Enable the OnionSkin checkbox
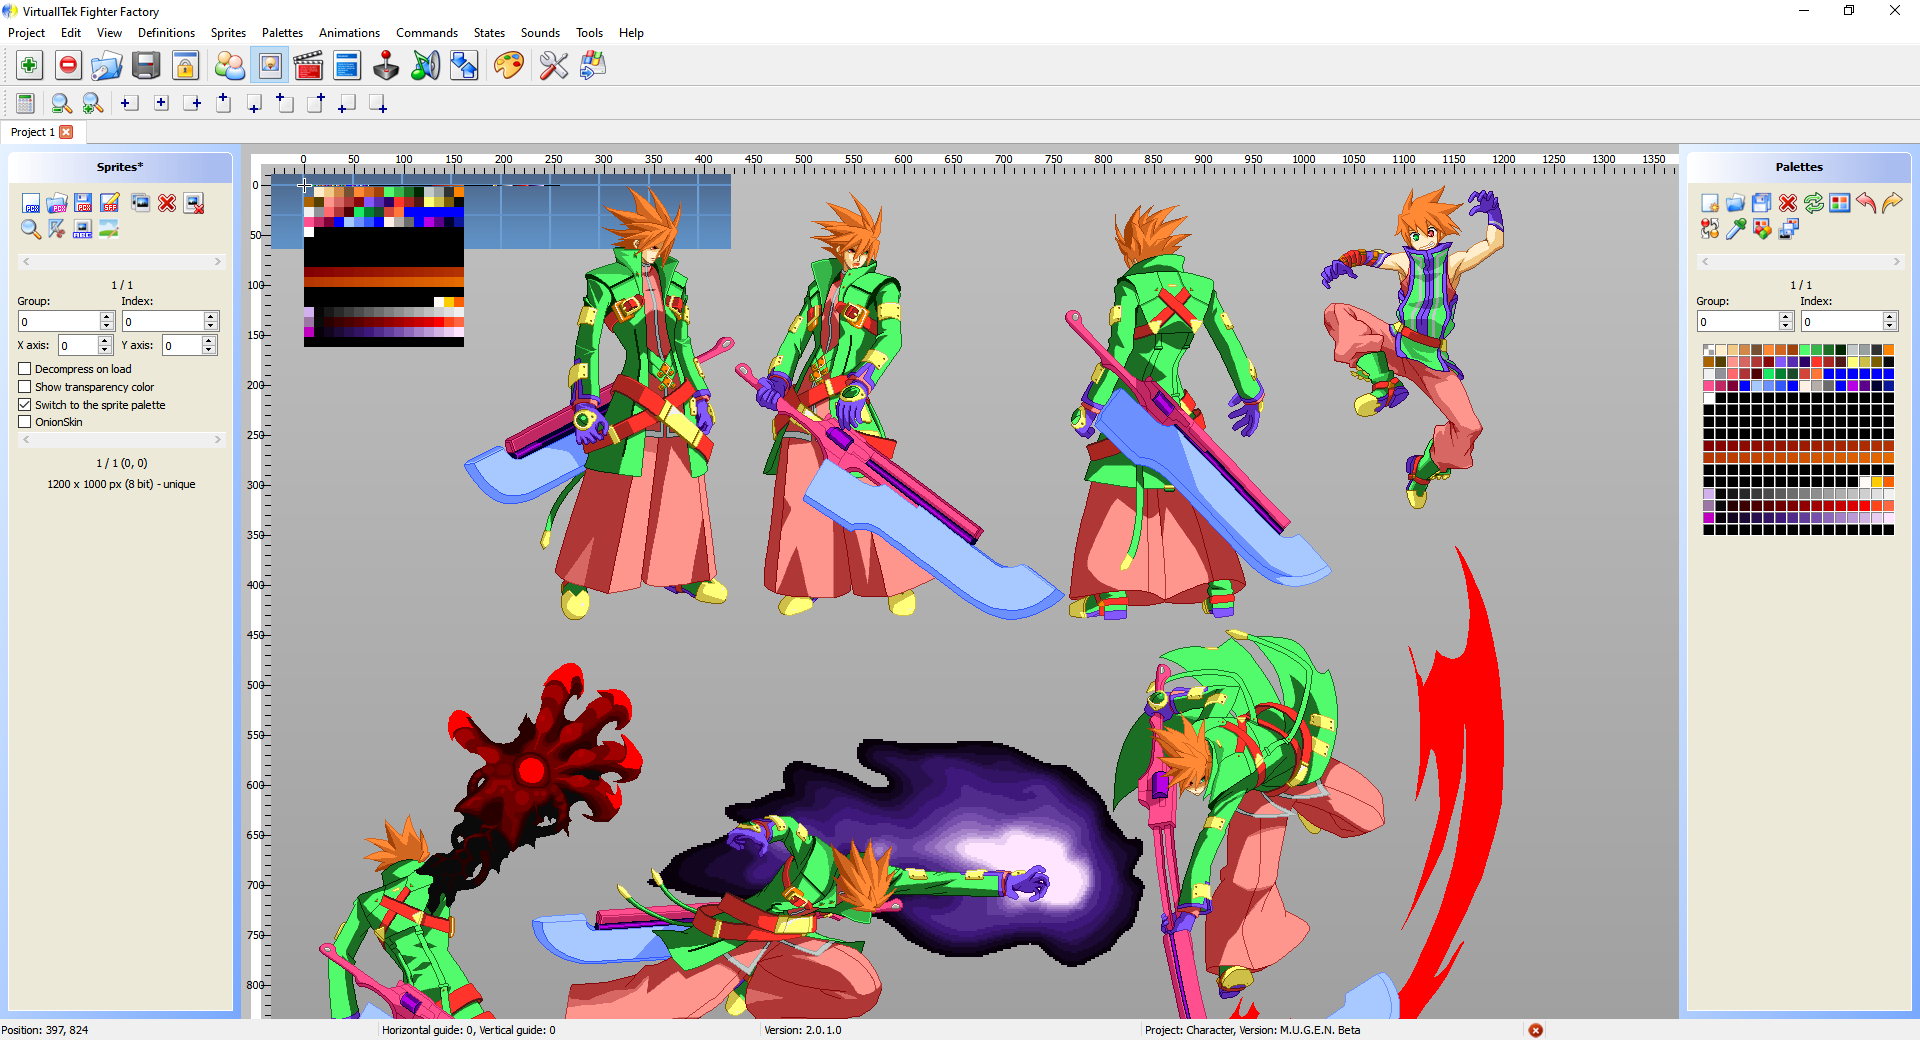Screen dimensions: 1920x1040 (25, 422)
